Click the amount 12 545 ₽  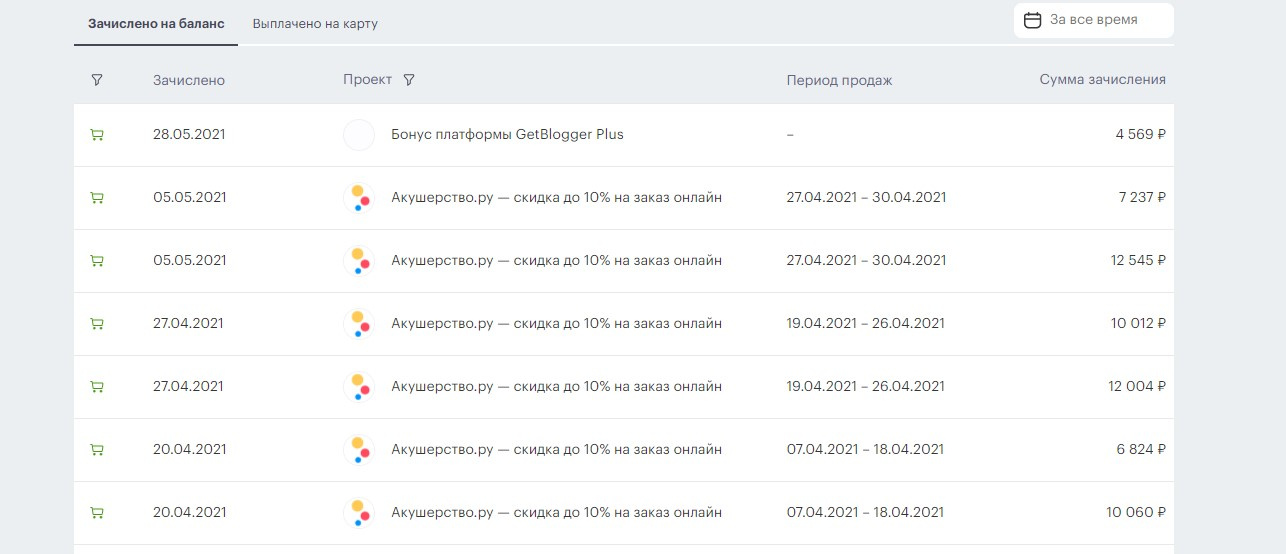[x=1138, y=260]
